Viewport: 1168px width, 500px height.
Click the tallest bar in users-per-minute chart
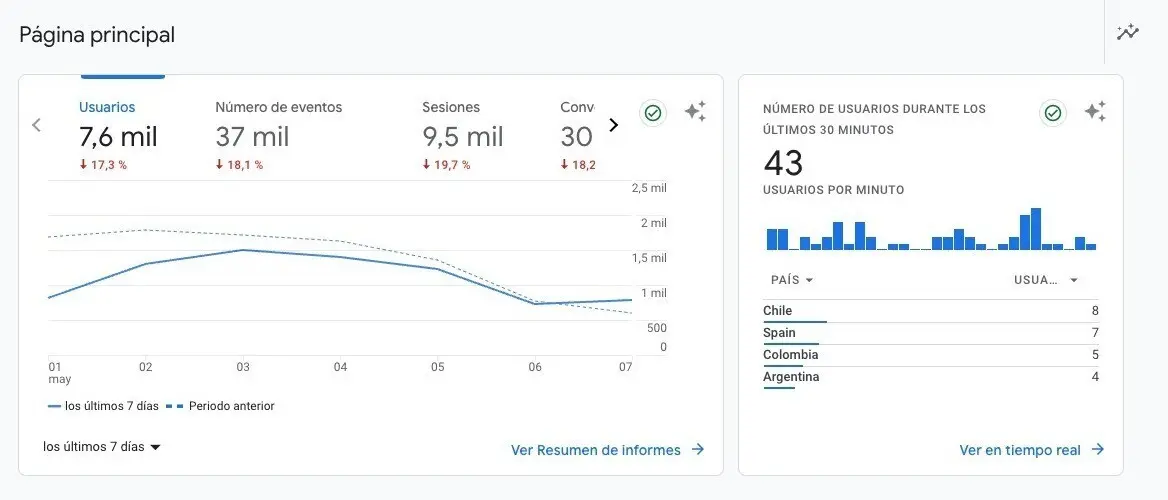[x=1035, y=229]
